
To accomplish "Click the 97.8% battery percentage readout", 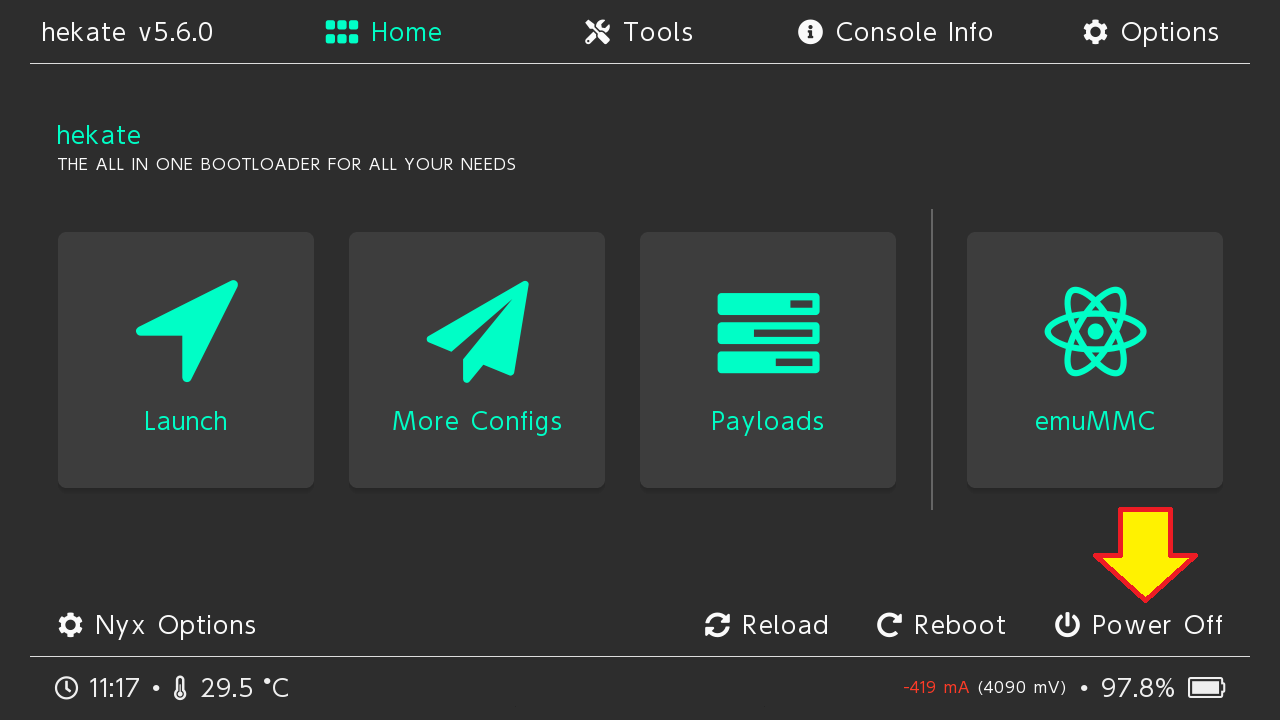I will 1137,688.
